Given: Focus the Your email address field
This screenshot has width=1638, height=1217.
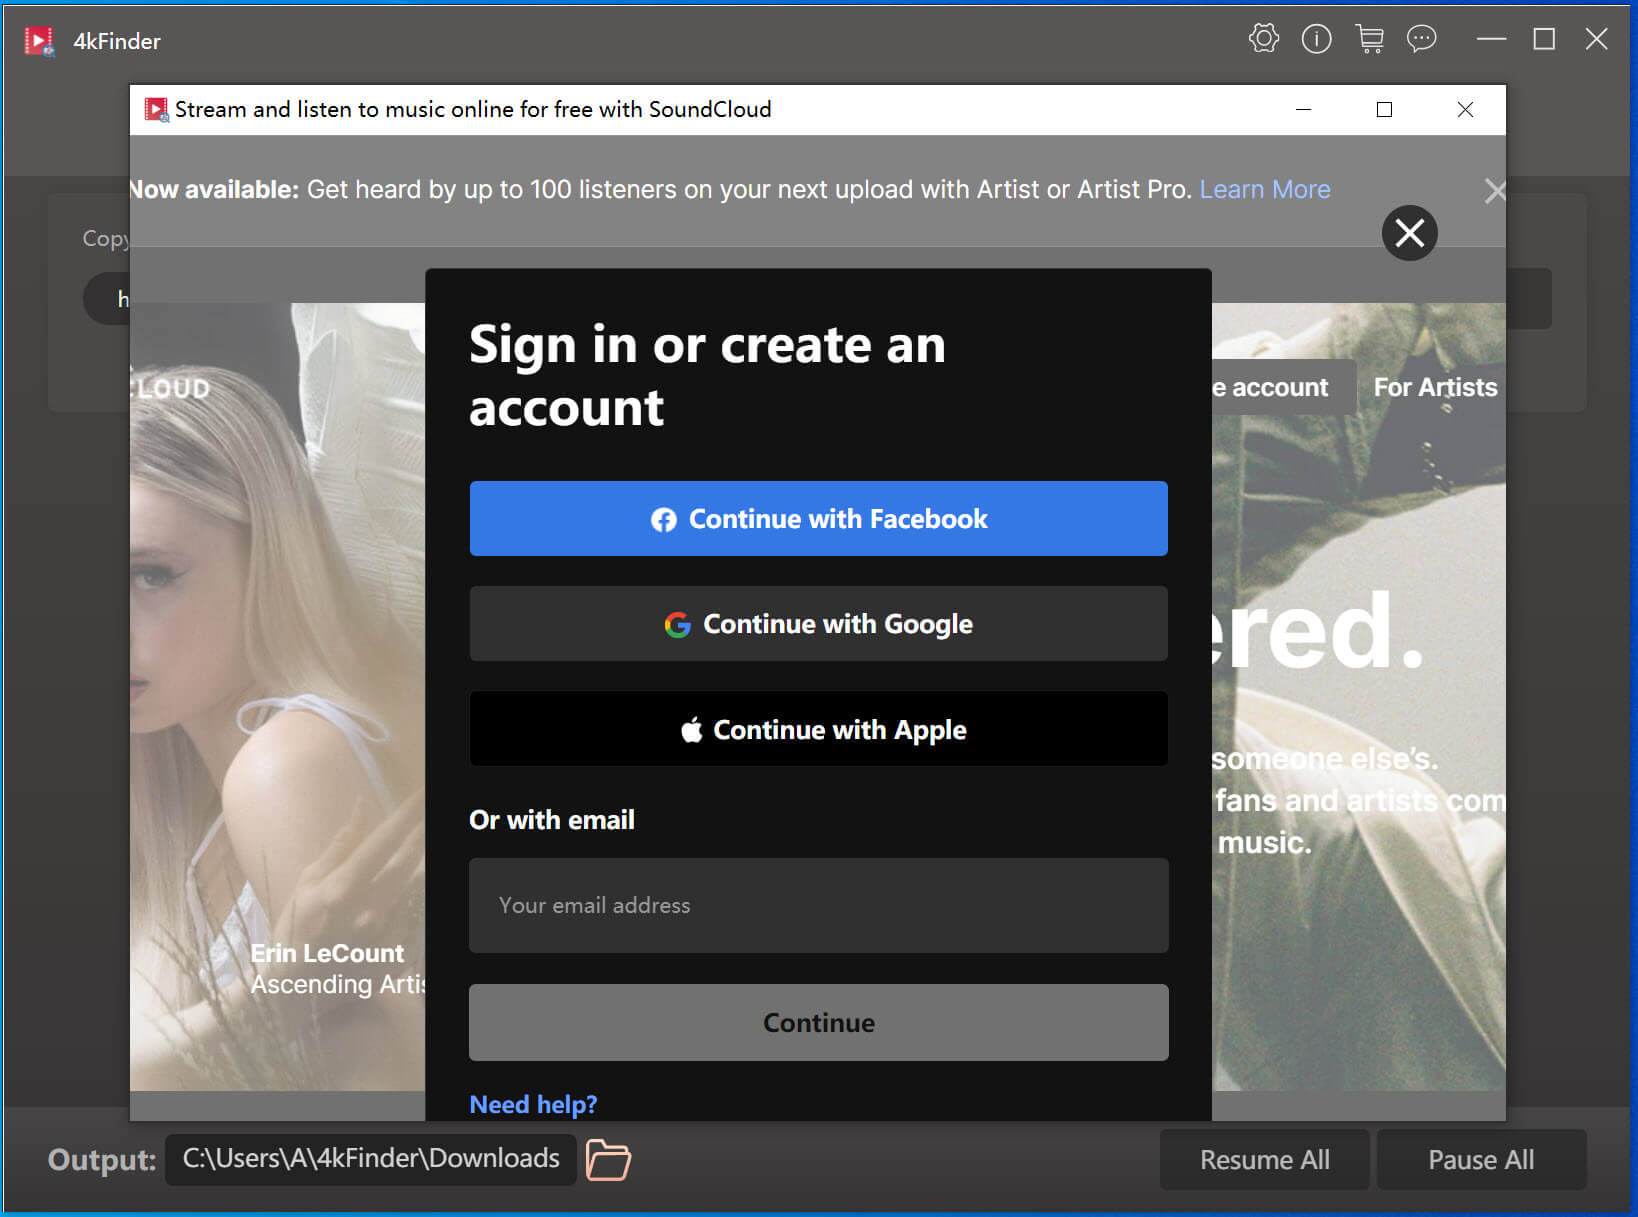Looking at the screenshot, I should pyautogui.click(x=818, y=906).
